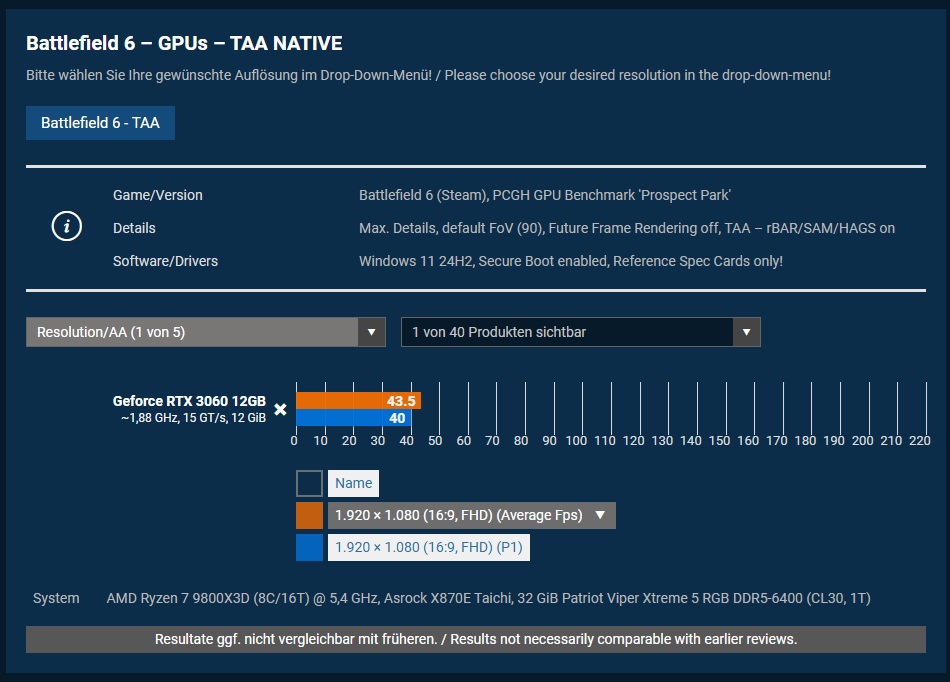Image resolution: width=950 pixels, height=682 pixels.
Task: Click the products visible dropdown arrow
Action: click(746, 332)
